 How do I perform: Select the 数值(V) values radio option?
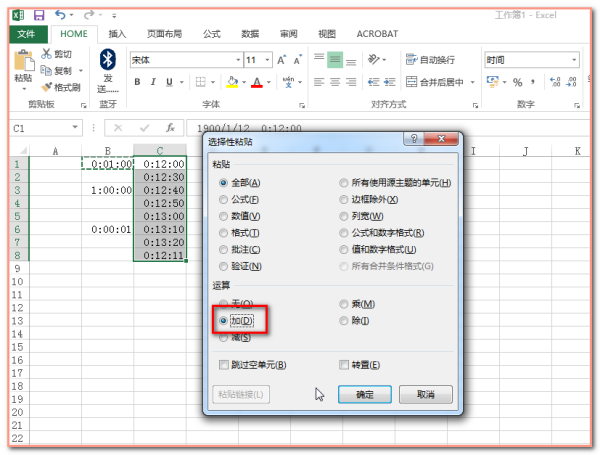pos(224,216)
